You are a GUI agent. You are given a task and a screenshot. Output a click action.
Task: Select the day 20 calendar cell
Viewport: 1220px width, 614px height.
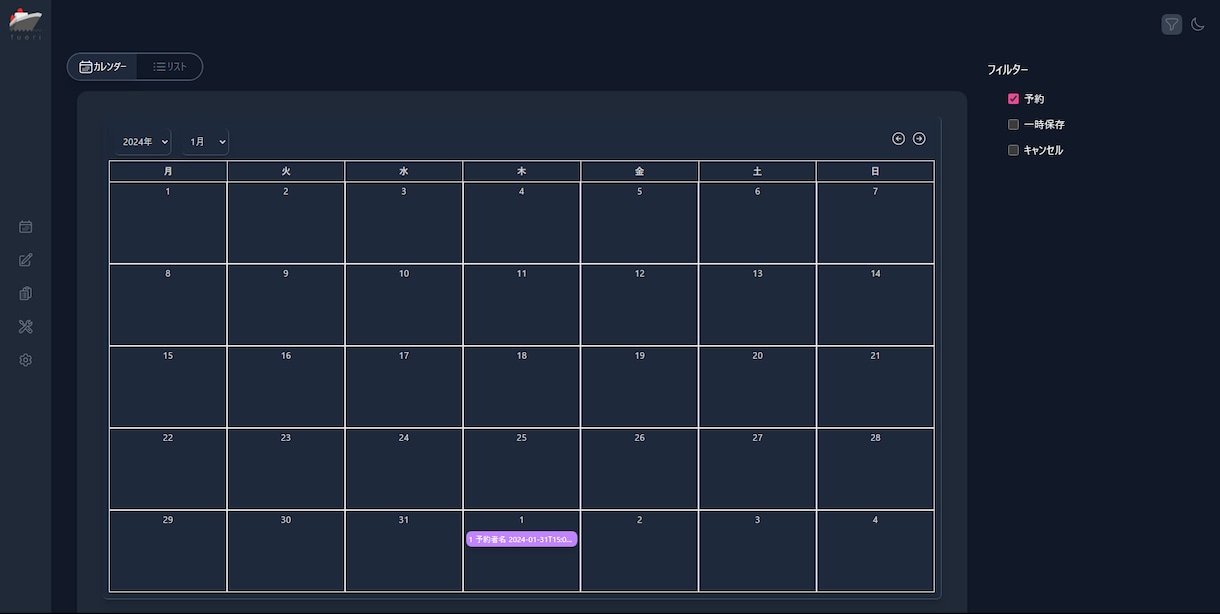pos(757,387)
